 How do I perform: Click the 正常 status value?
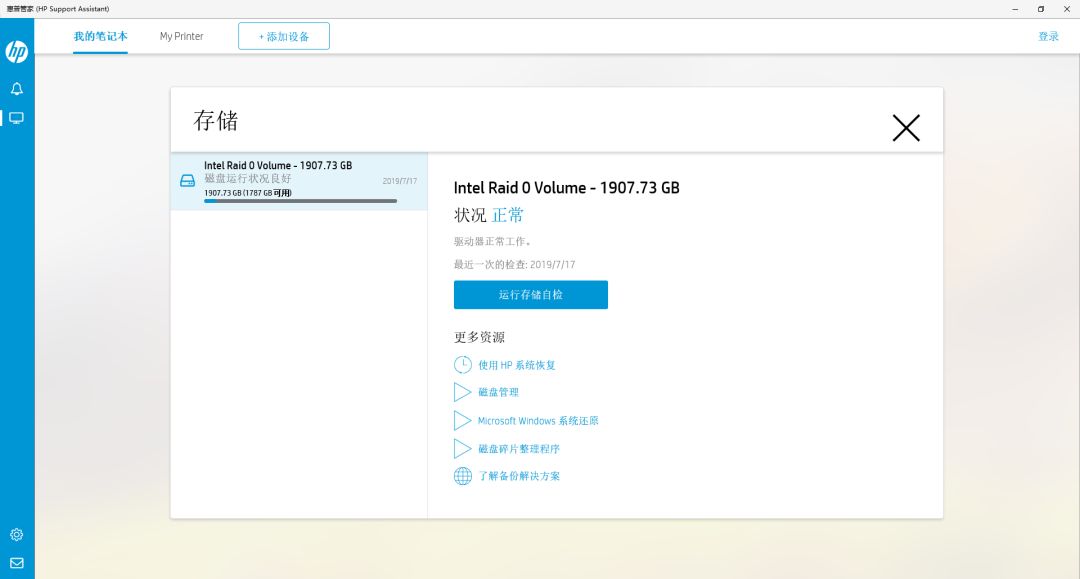click(508, 215)
